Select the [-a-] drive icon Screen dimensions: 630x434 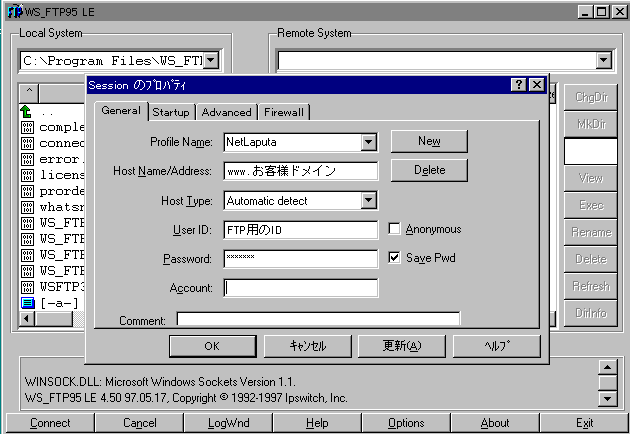(27, 303)
